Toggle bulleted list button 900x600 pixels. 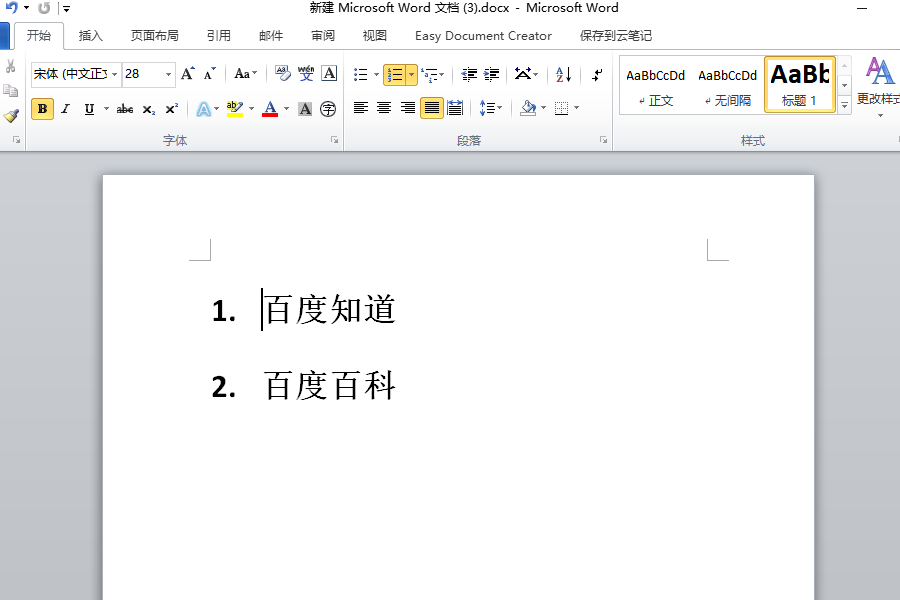360,74
